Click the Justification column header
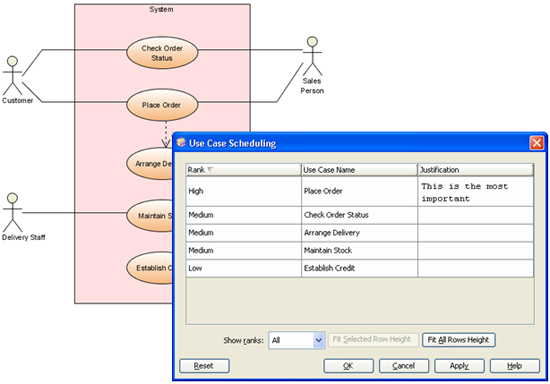 click(476, 170)
